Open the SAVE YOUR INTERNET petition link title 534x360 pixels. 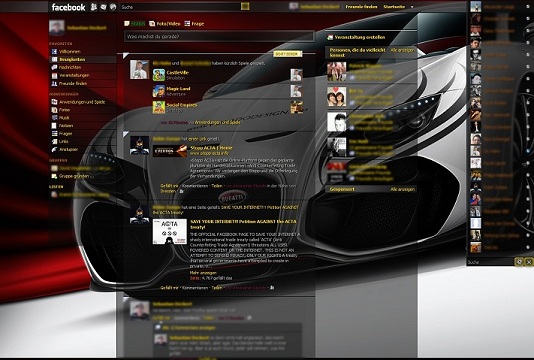[243, 224]
